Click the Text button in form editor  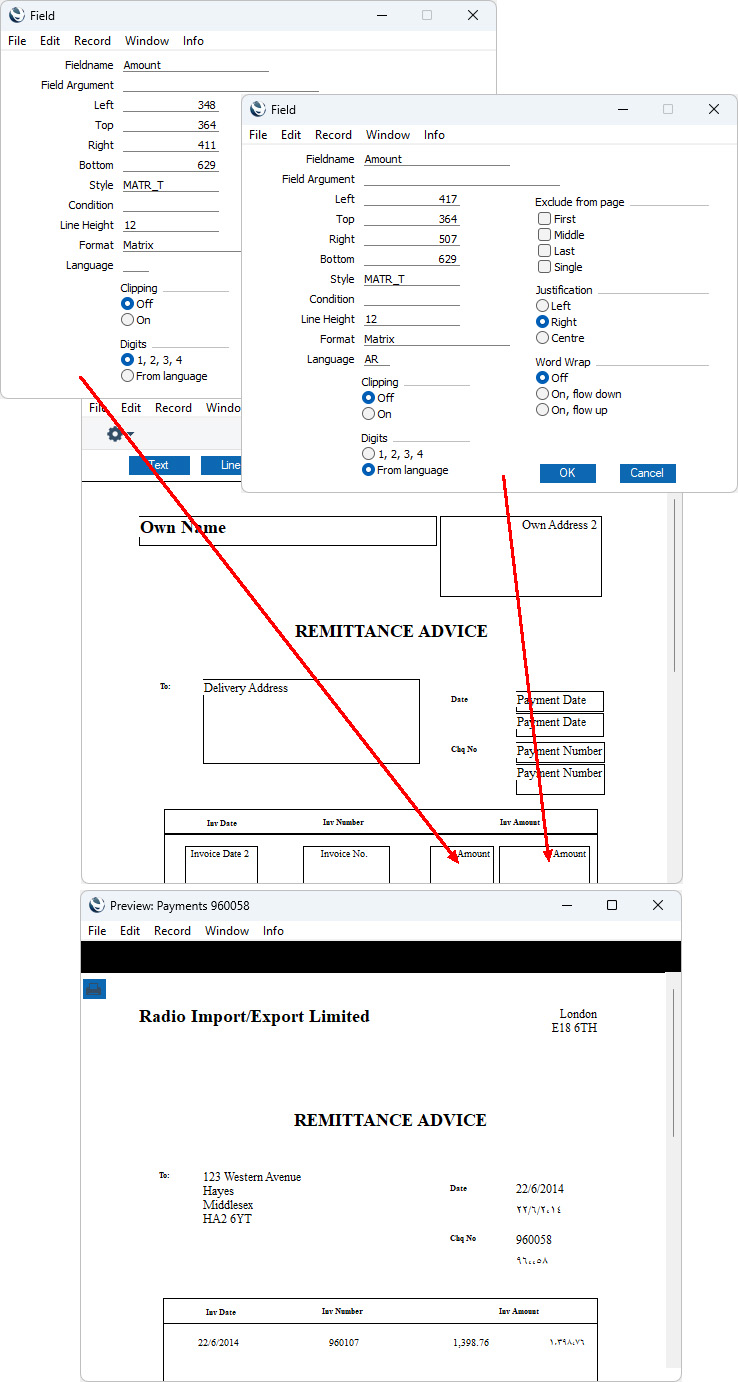pos(159,465)
